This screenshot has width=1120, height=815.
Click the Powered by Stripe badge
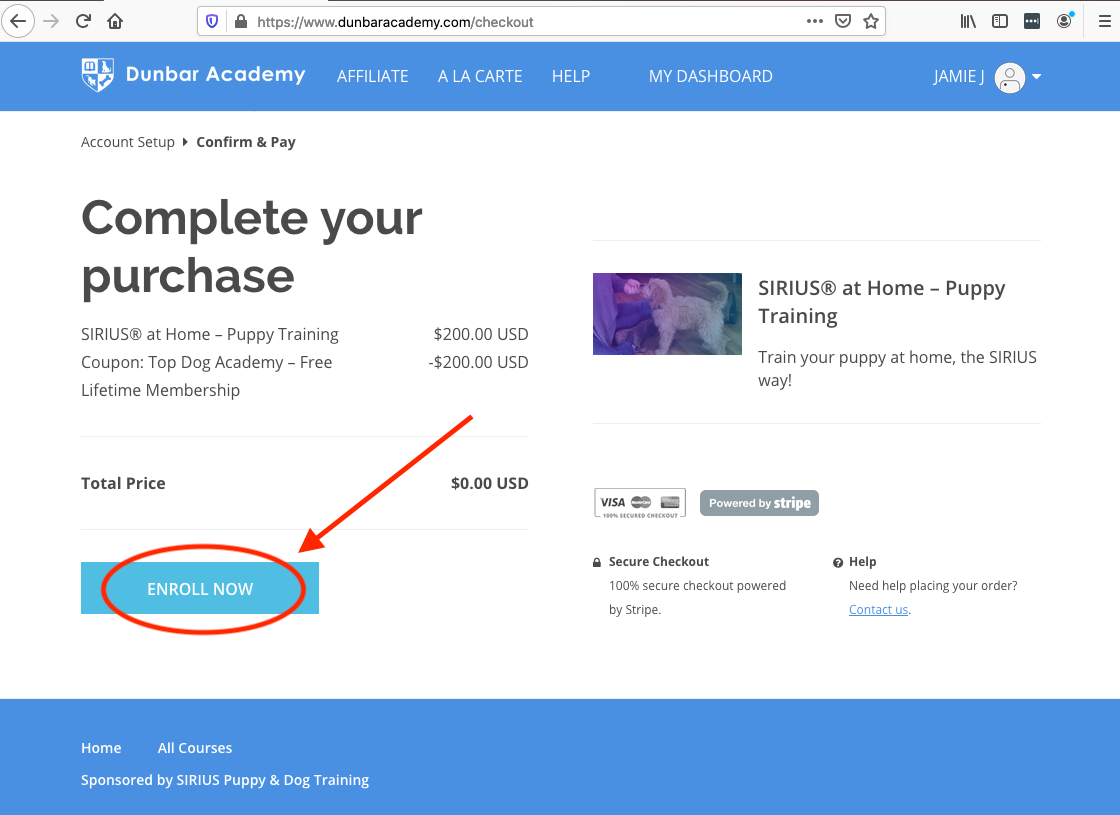coord(759,503)
